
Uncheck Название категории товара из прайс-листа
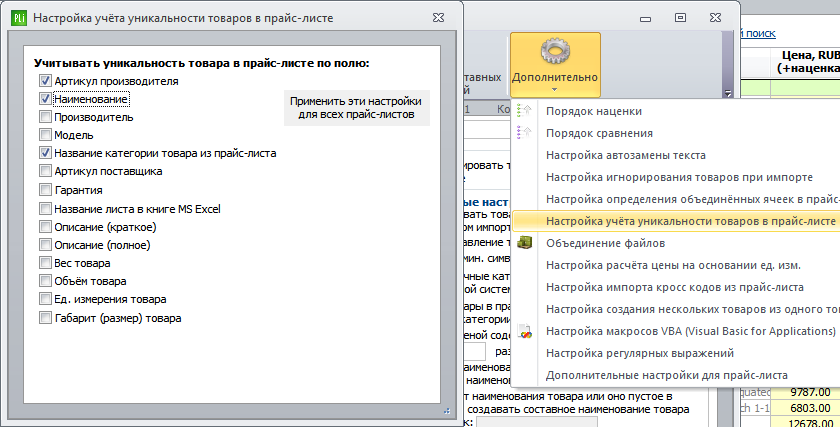pyautogui.click(x=45, y=153)
